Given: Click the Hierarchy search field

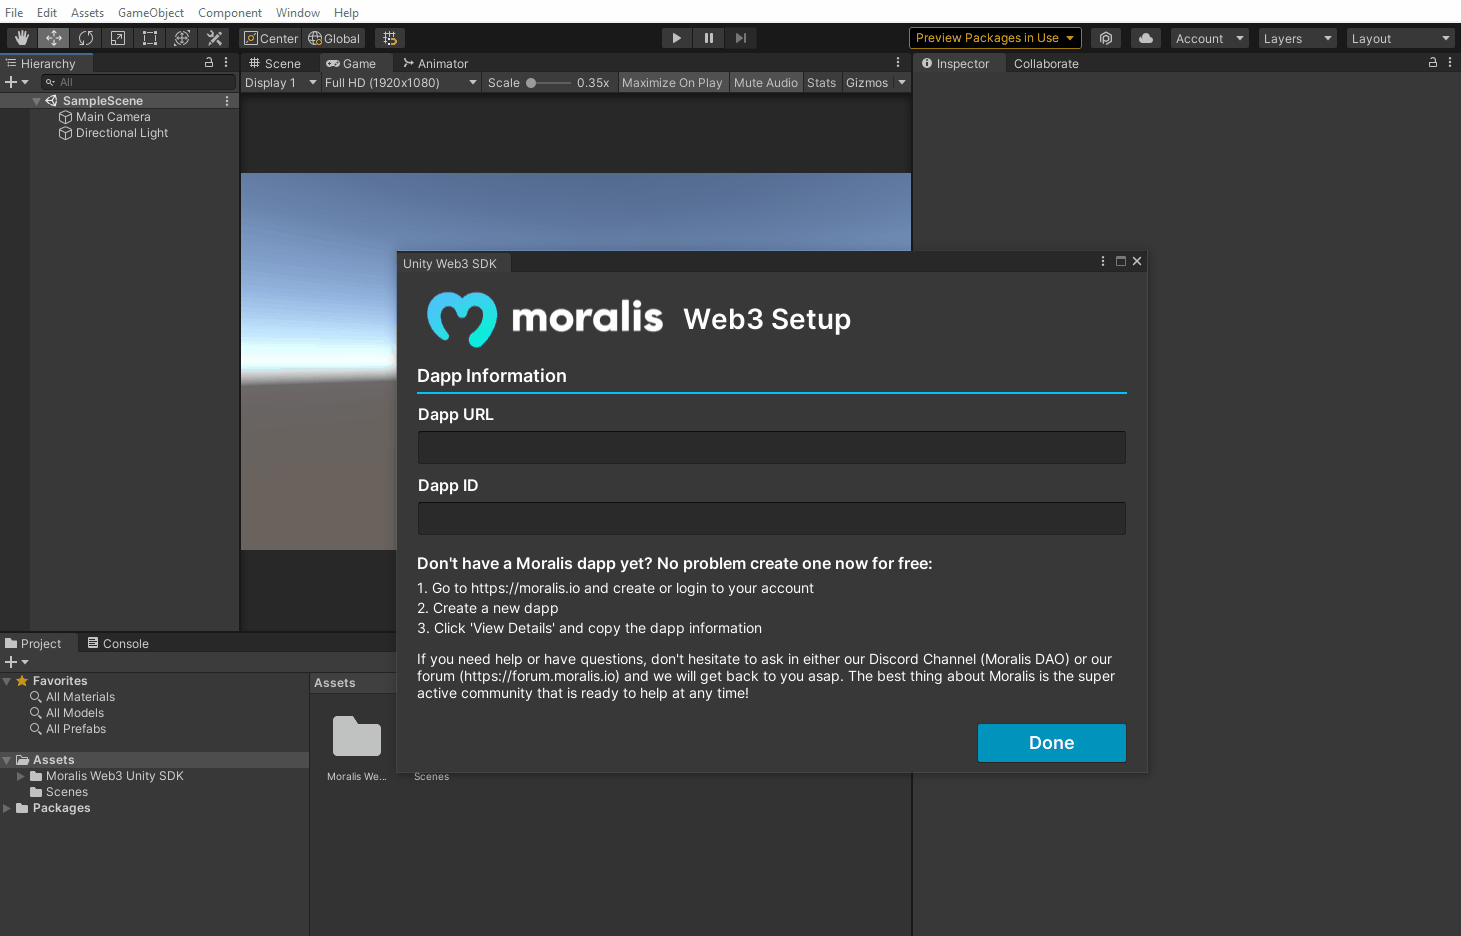Looking at the screenshot, I should [138, 82].
